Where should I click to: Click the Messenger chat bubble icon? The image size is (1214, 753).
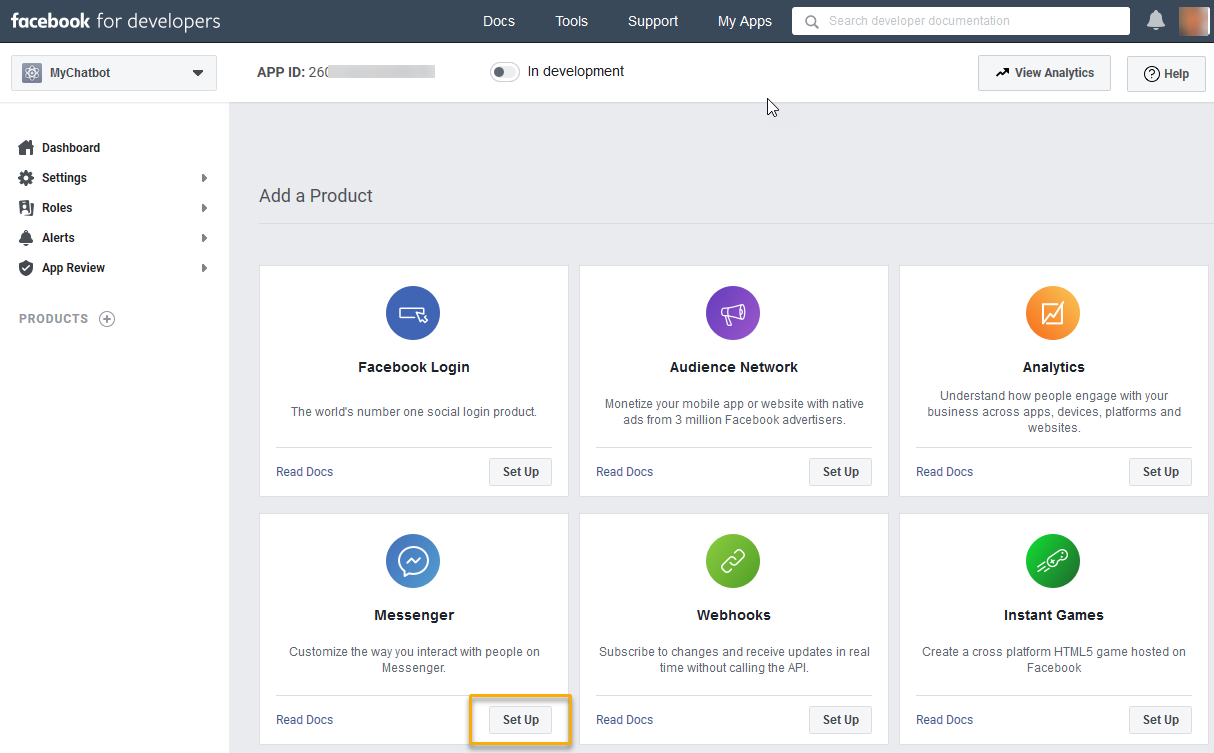tap(413, 560)
